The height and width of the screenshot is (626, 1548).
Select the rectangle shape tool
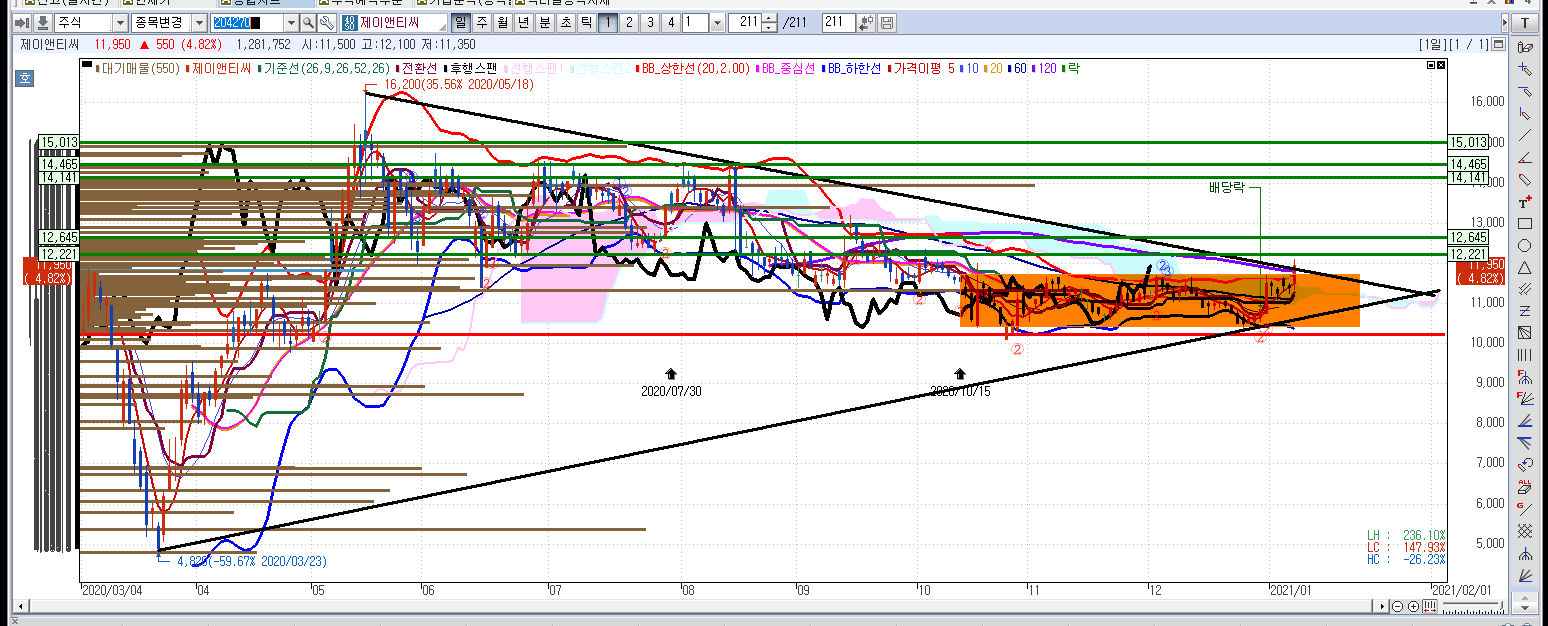(1525, 223)
